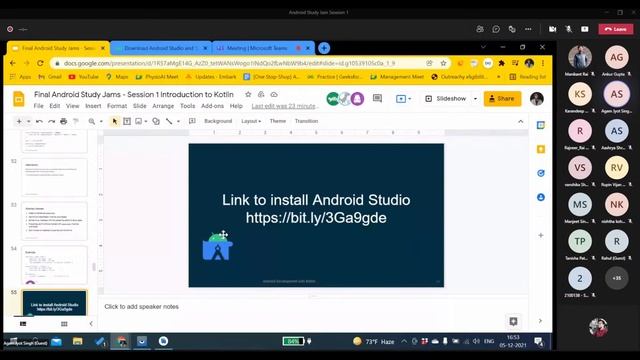Open YouTube bookmark
The width and height of the screenshot is (640, 360).
(84, 77)
